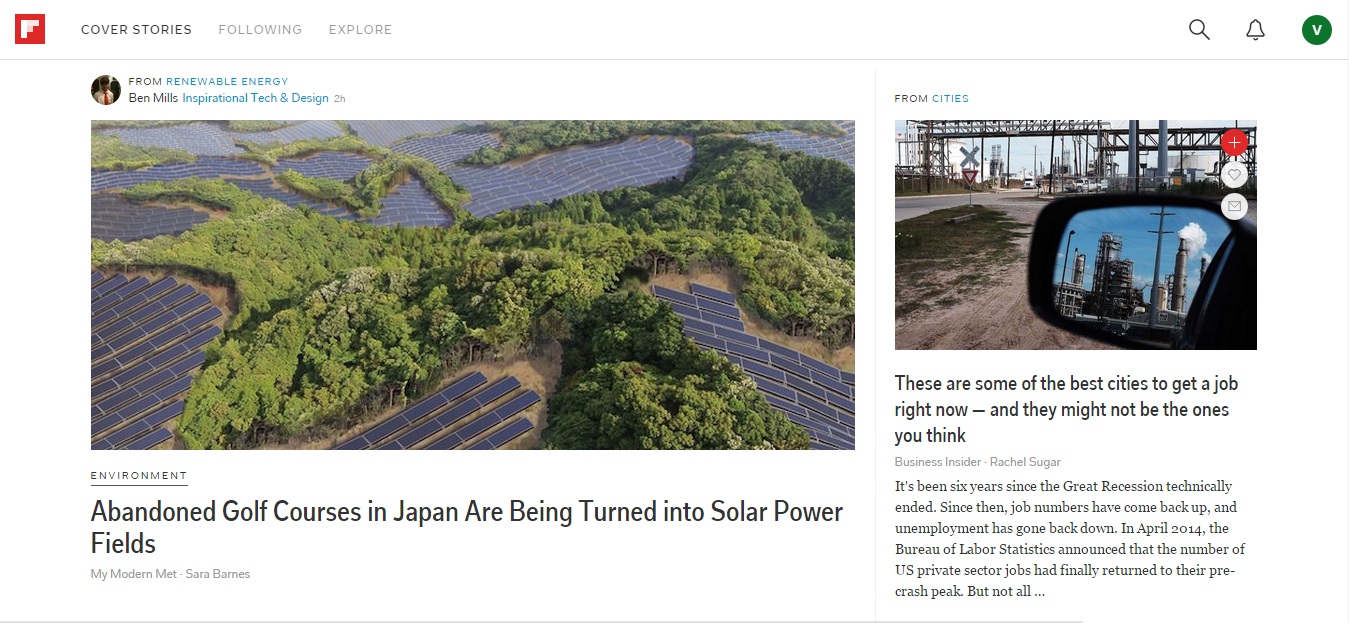The width and height of the screenshot is (1349, 623).
Task: Open the green V profile avatar
Action: [x=1316, y=30]
